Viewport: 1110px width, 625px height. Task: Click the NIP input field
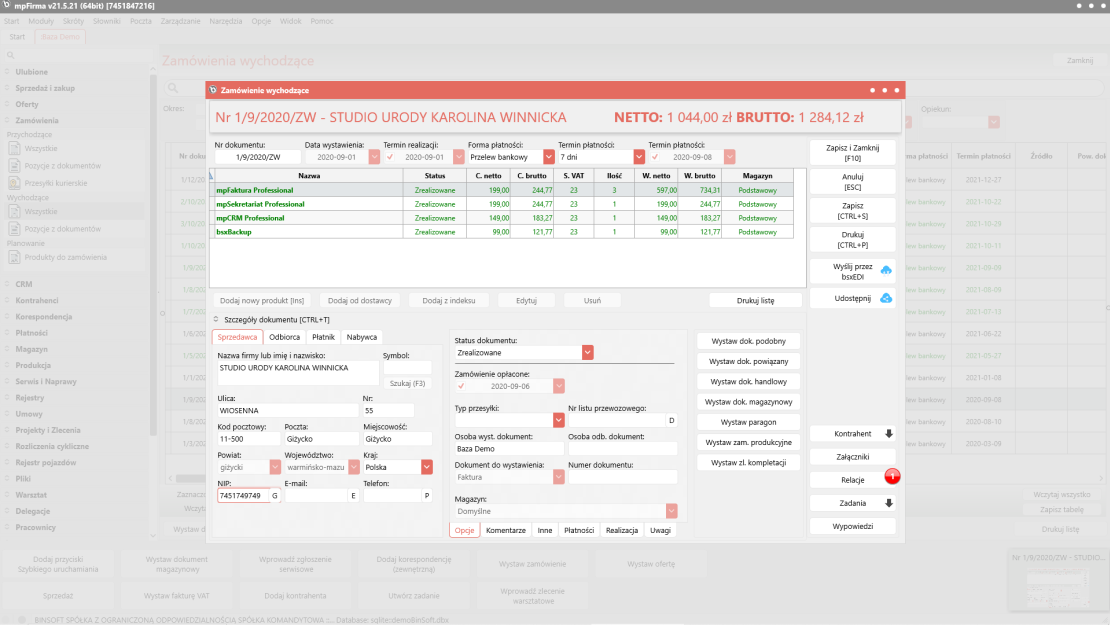click(x=243, y=495)
